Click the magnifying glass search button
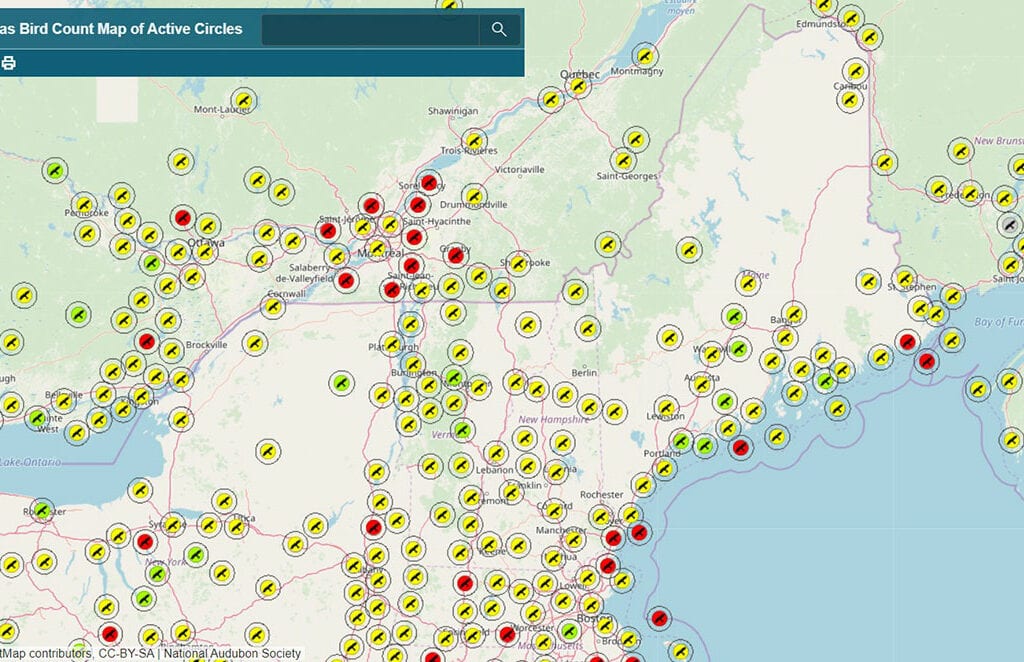The image size is (1024, 662). point(499,29)
